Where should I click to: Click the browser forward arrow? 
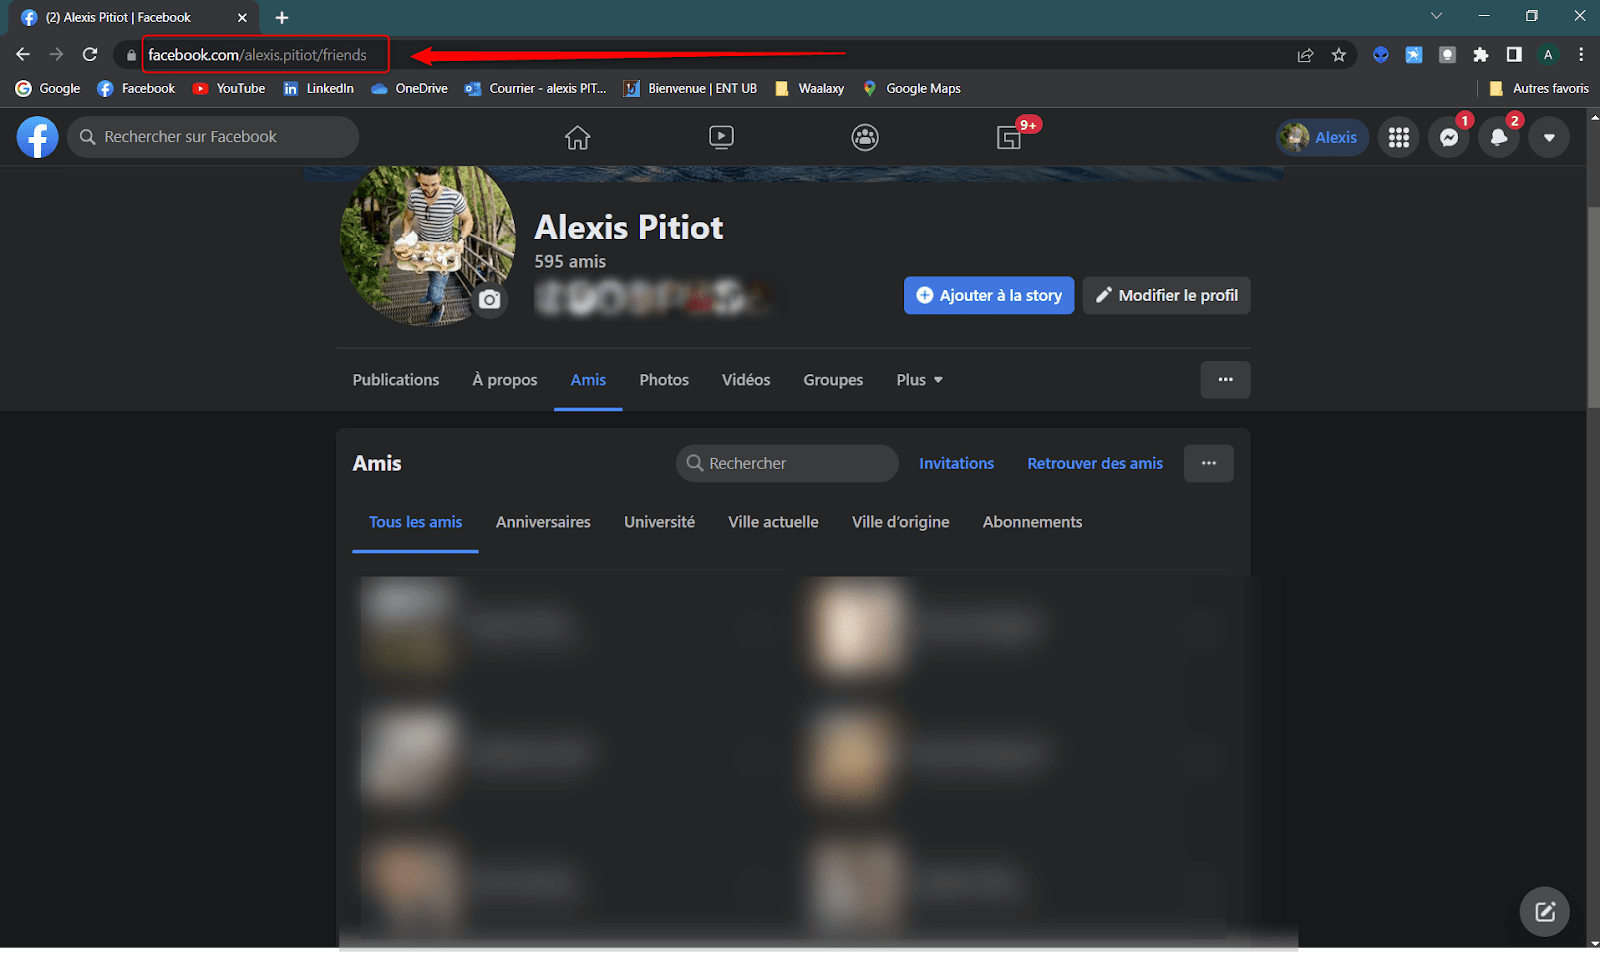click(56, 54)
